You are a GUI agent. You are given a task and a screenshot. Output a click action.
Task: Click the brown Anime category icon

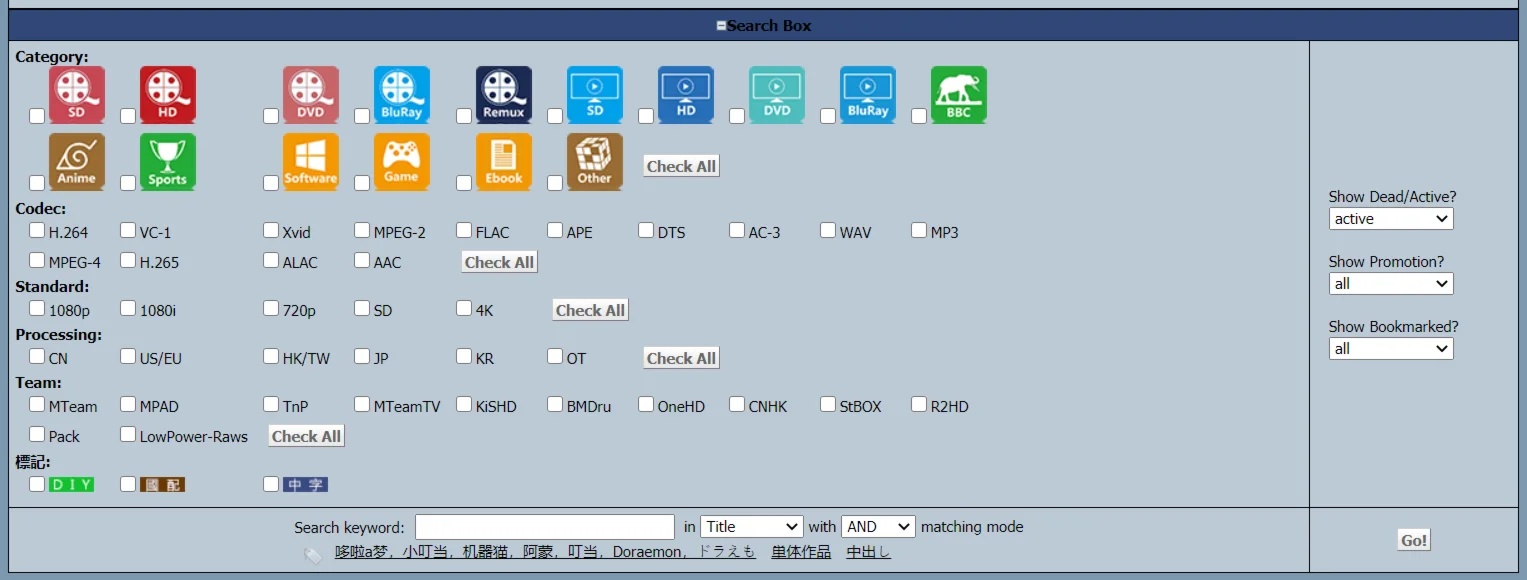[77, 162]
